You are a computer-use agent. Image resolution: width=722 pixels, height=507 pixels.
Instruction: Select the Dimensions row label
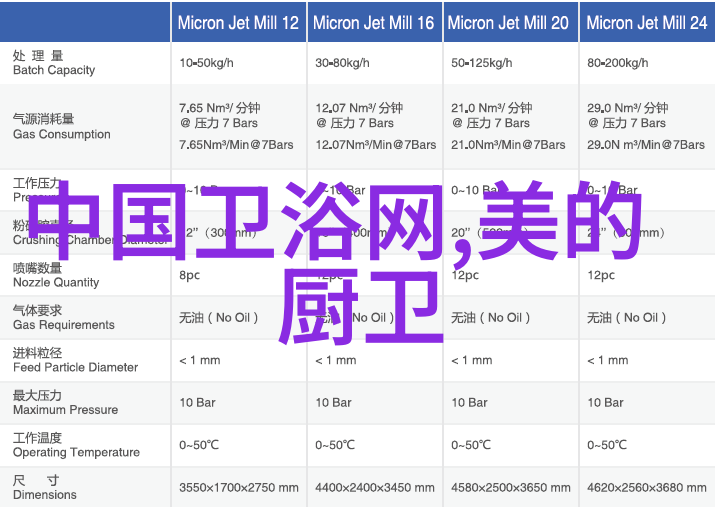coord(45,487)
